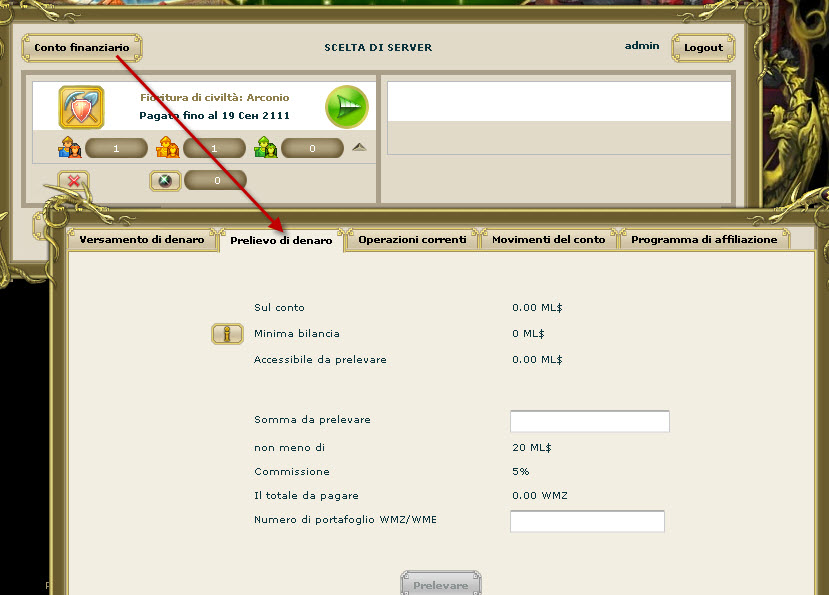The height and width of the screenshot is (595, 829).
Task: Click the Il totale da pagare label
Action: 306,496
